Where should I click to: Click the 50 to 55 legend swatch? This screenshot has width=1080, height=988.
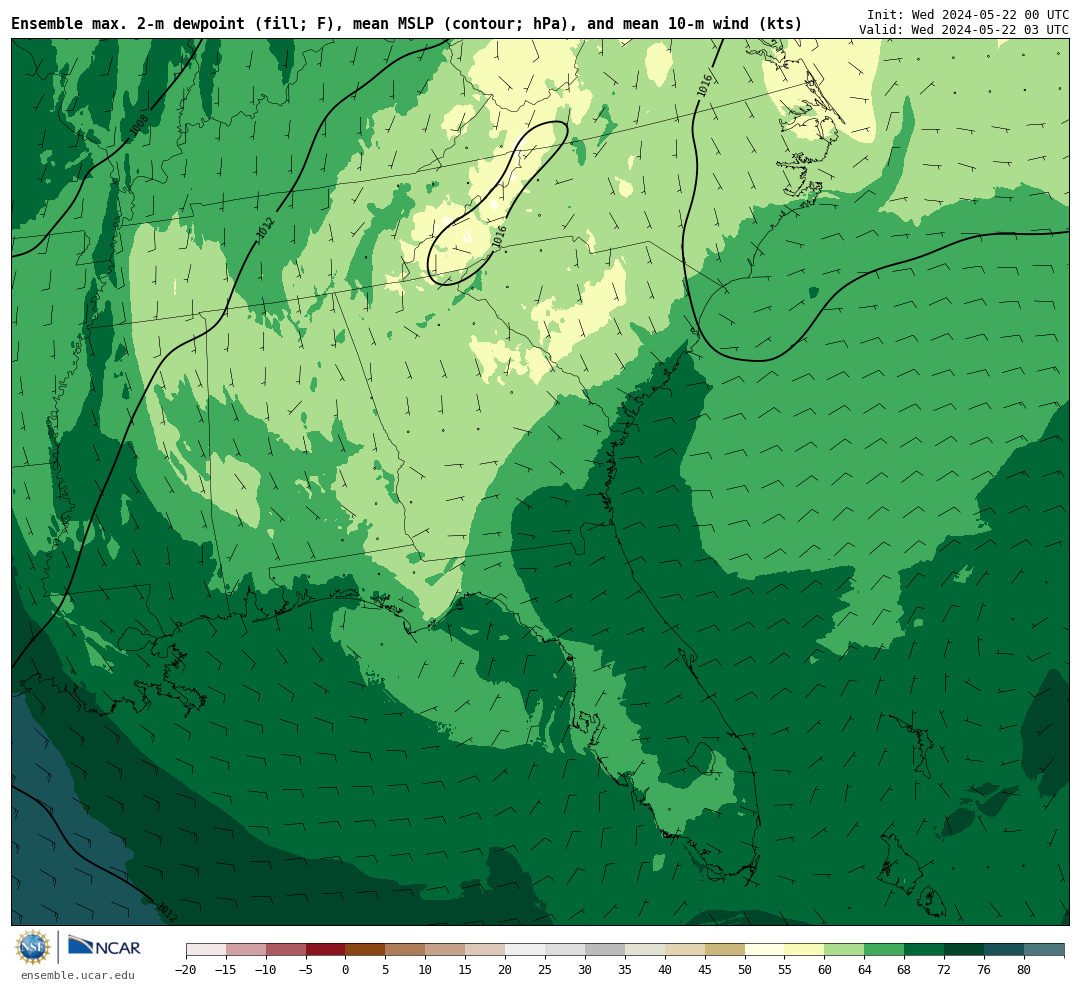[765, 950]
